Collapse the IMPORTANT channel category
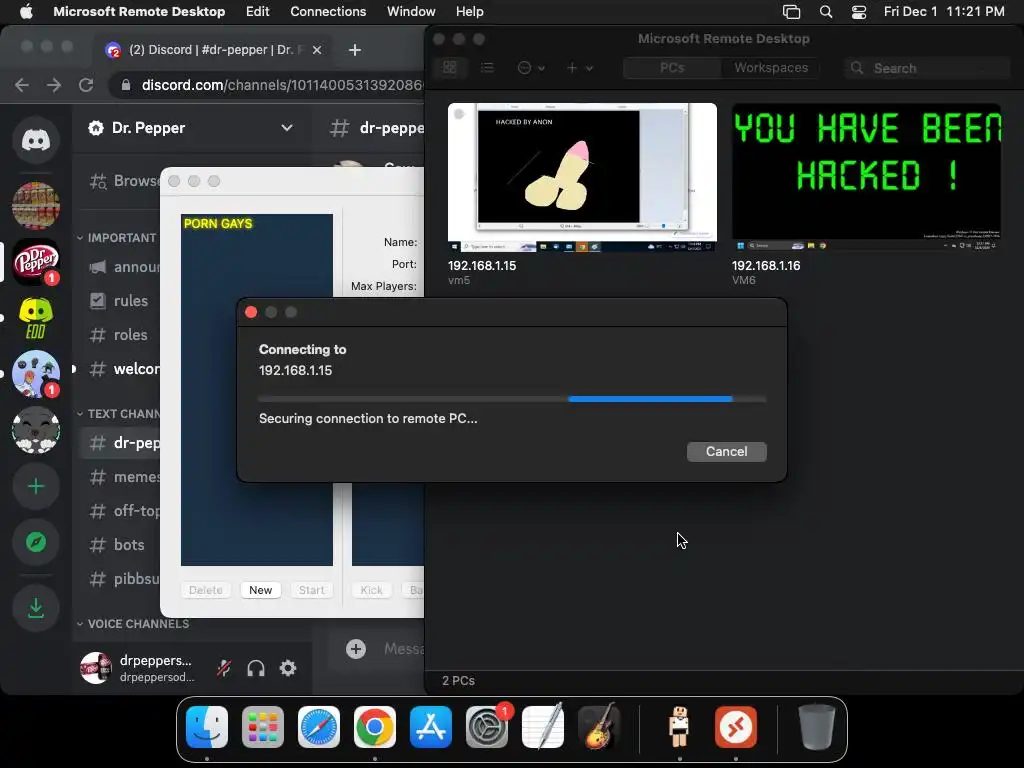 pos(118,238)
